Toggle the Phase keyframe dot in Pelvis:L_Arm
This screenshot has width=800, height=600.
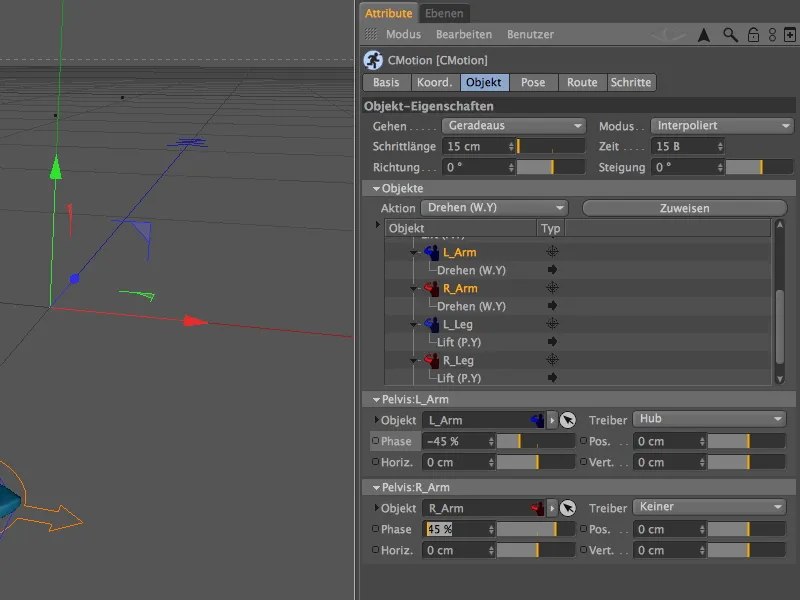pyautogui.click(x=376, y=440)
